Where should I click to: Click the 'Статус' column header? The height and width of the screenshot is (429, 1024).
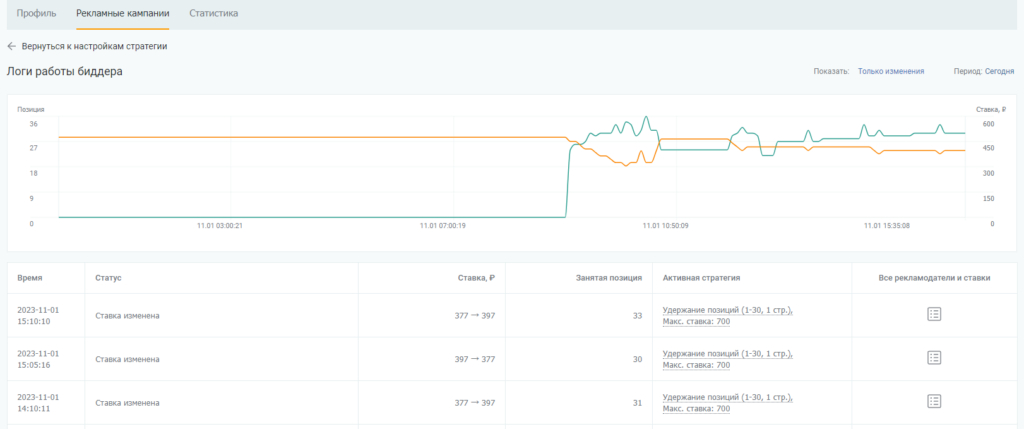click(x=108, y=278)
